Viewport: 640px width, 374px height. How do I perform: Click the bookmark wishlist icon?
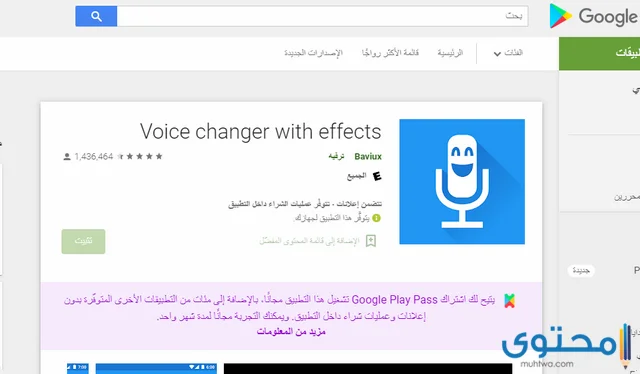point(371,241)
